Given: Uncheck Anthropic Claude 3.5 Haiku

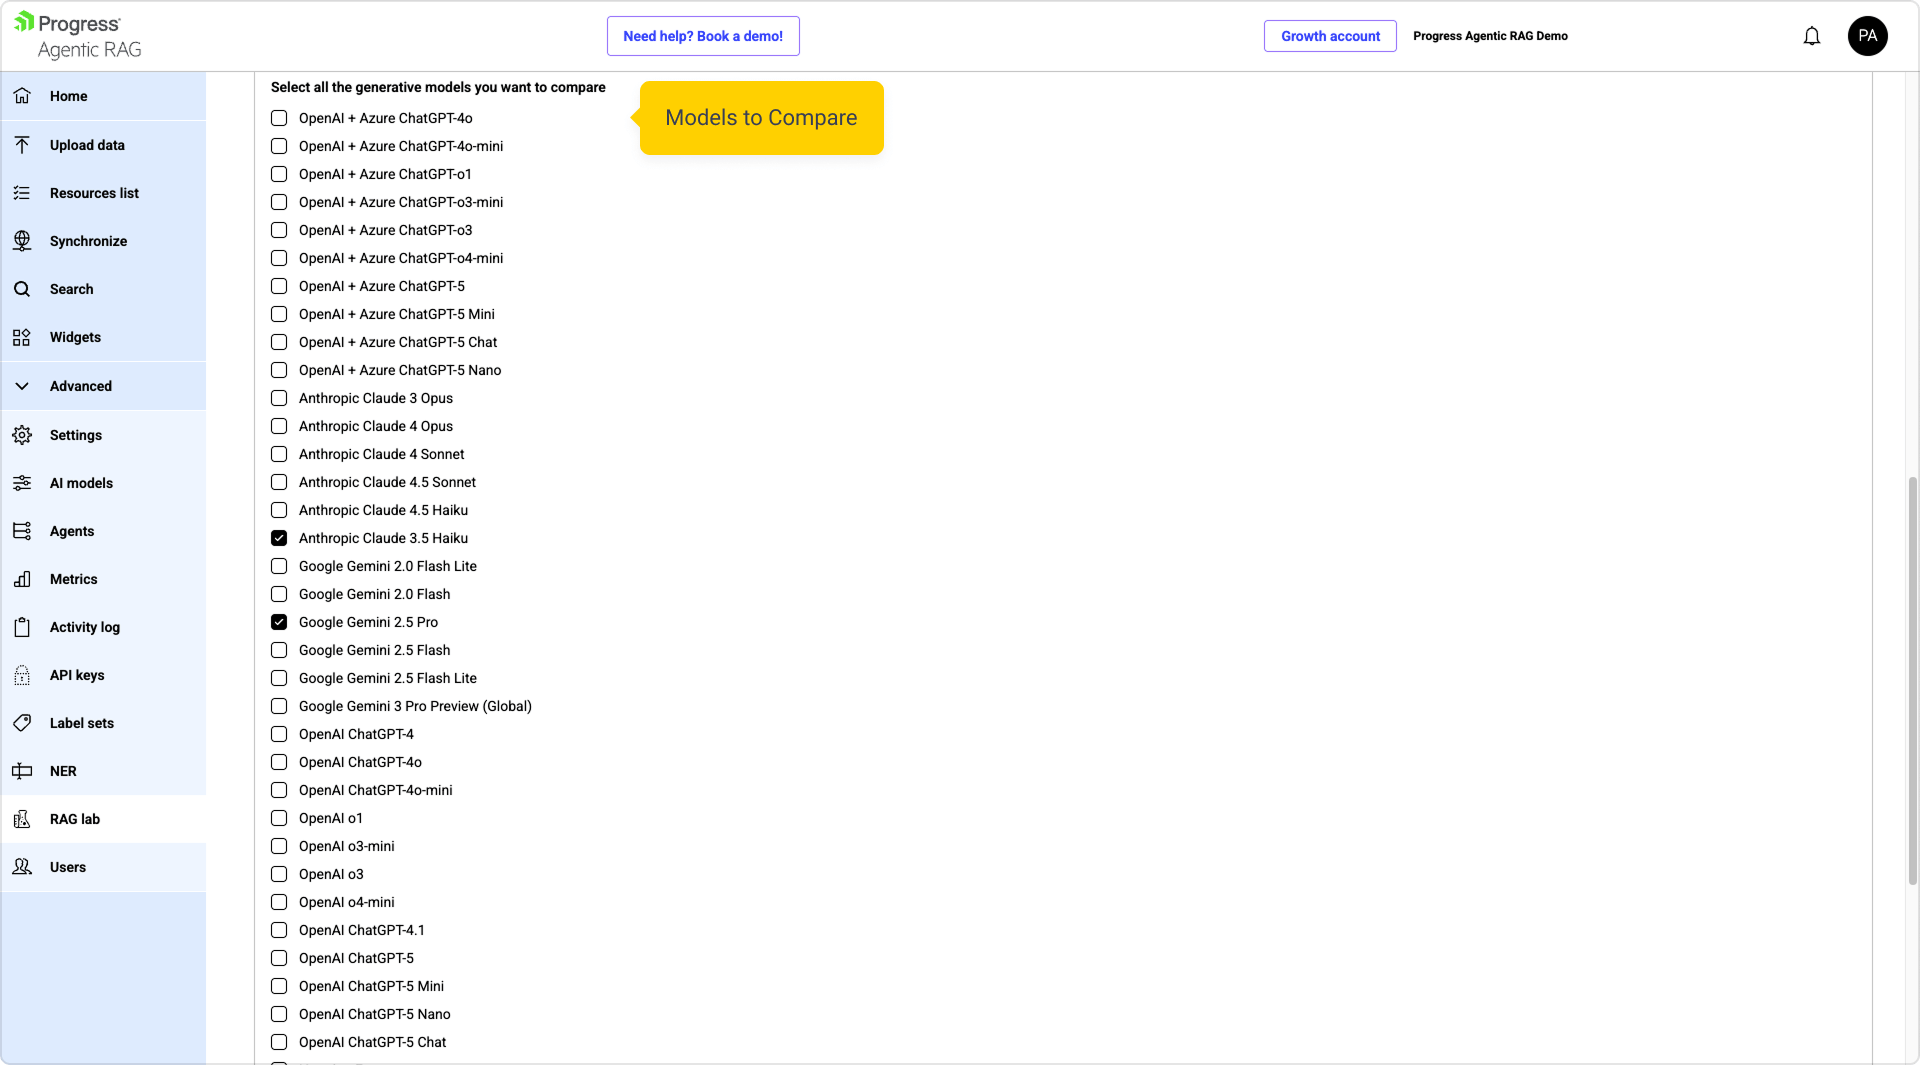Looking at the screenshot, I should pyautogui.click(x=279, y=538).
